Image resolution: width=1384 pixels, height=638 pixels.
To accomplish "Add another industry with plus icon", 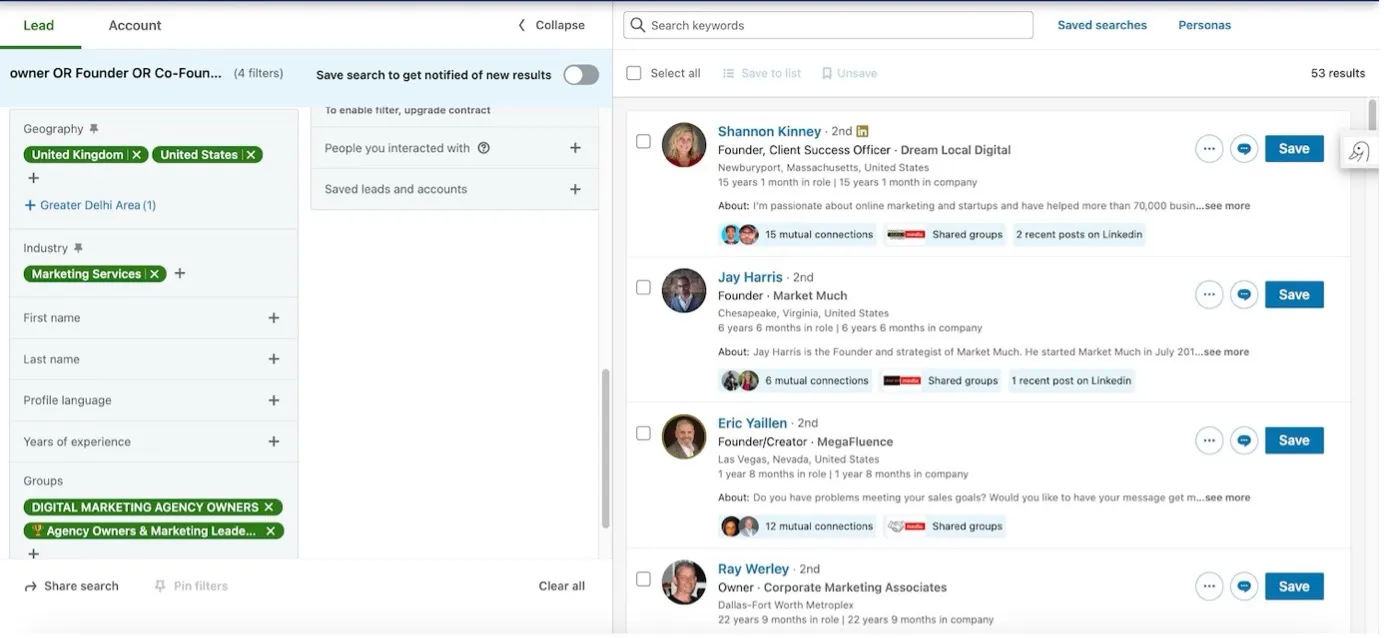I will [180, 273].
